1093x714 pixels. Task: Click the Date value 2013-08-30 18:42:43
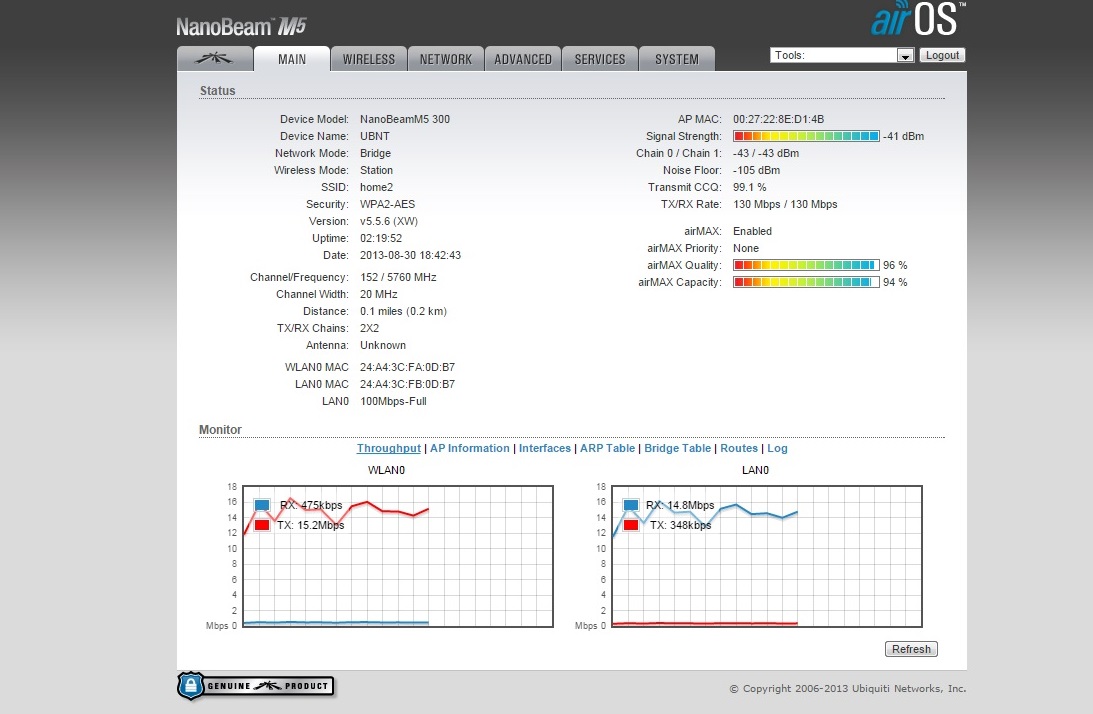(x=411, y=255)
